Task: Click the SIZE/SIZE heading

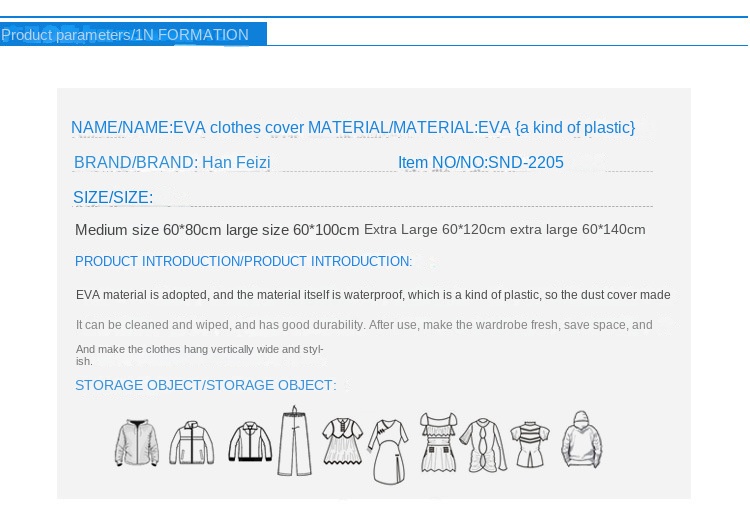Action: tap(113, 197)
